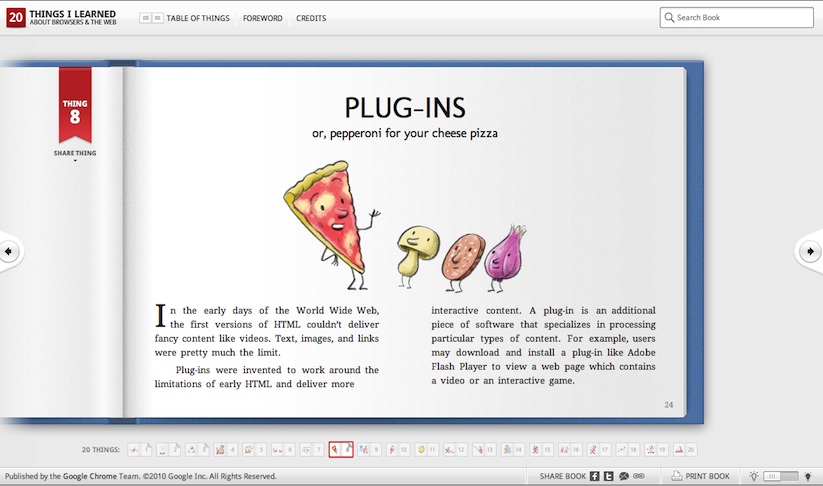Click the 20 Things logo icon
Image resolution: width=823 pixels, height=486 pixels.
click(x=15, y=18)
